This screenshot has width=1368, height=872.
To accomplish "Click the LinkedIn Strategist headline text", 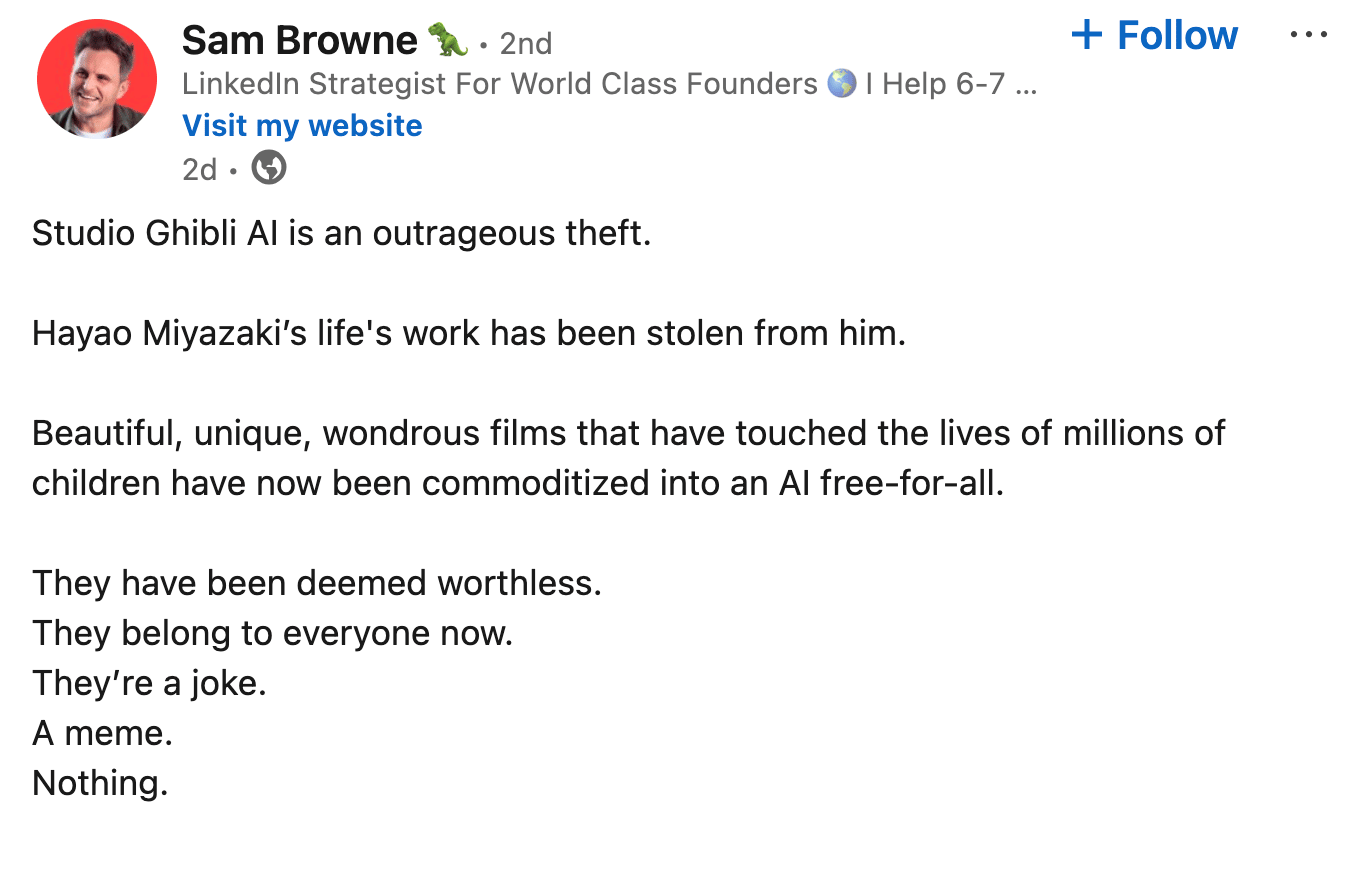I will click(500, 84).
